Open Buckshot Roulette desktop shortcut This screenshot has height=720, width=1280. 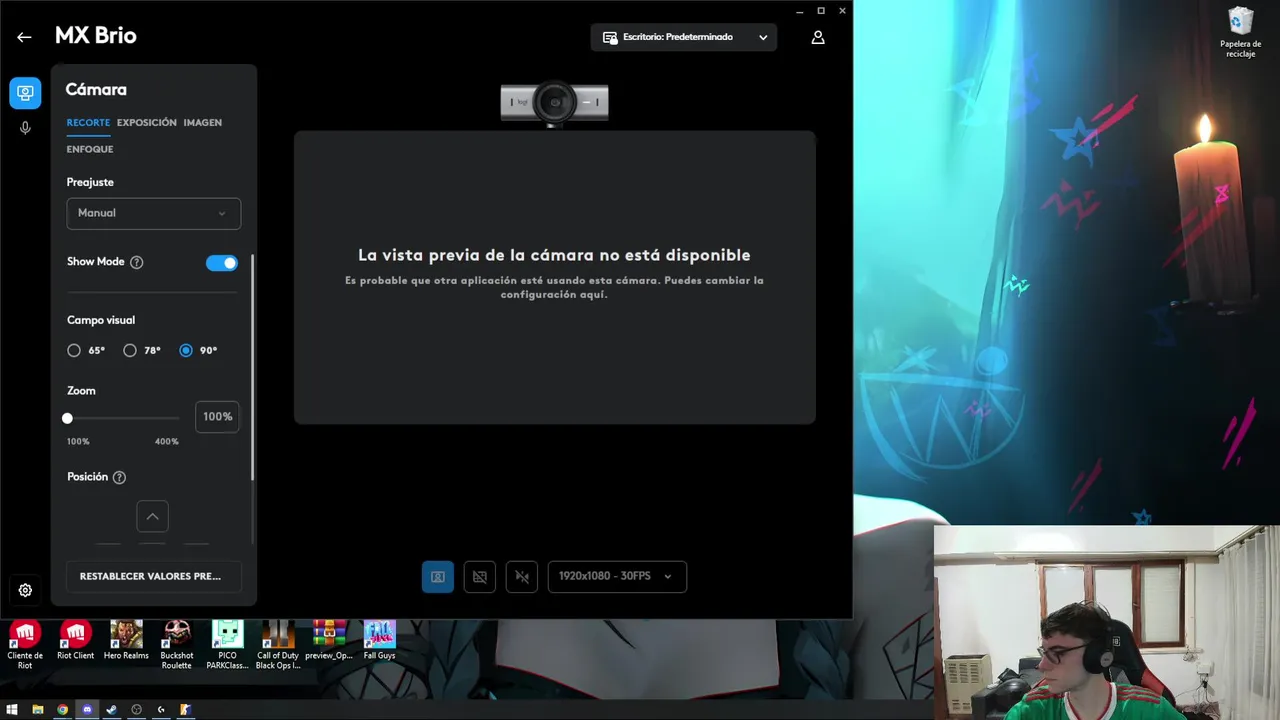click(x=177, y=645)
